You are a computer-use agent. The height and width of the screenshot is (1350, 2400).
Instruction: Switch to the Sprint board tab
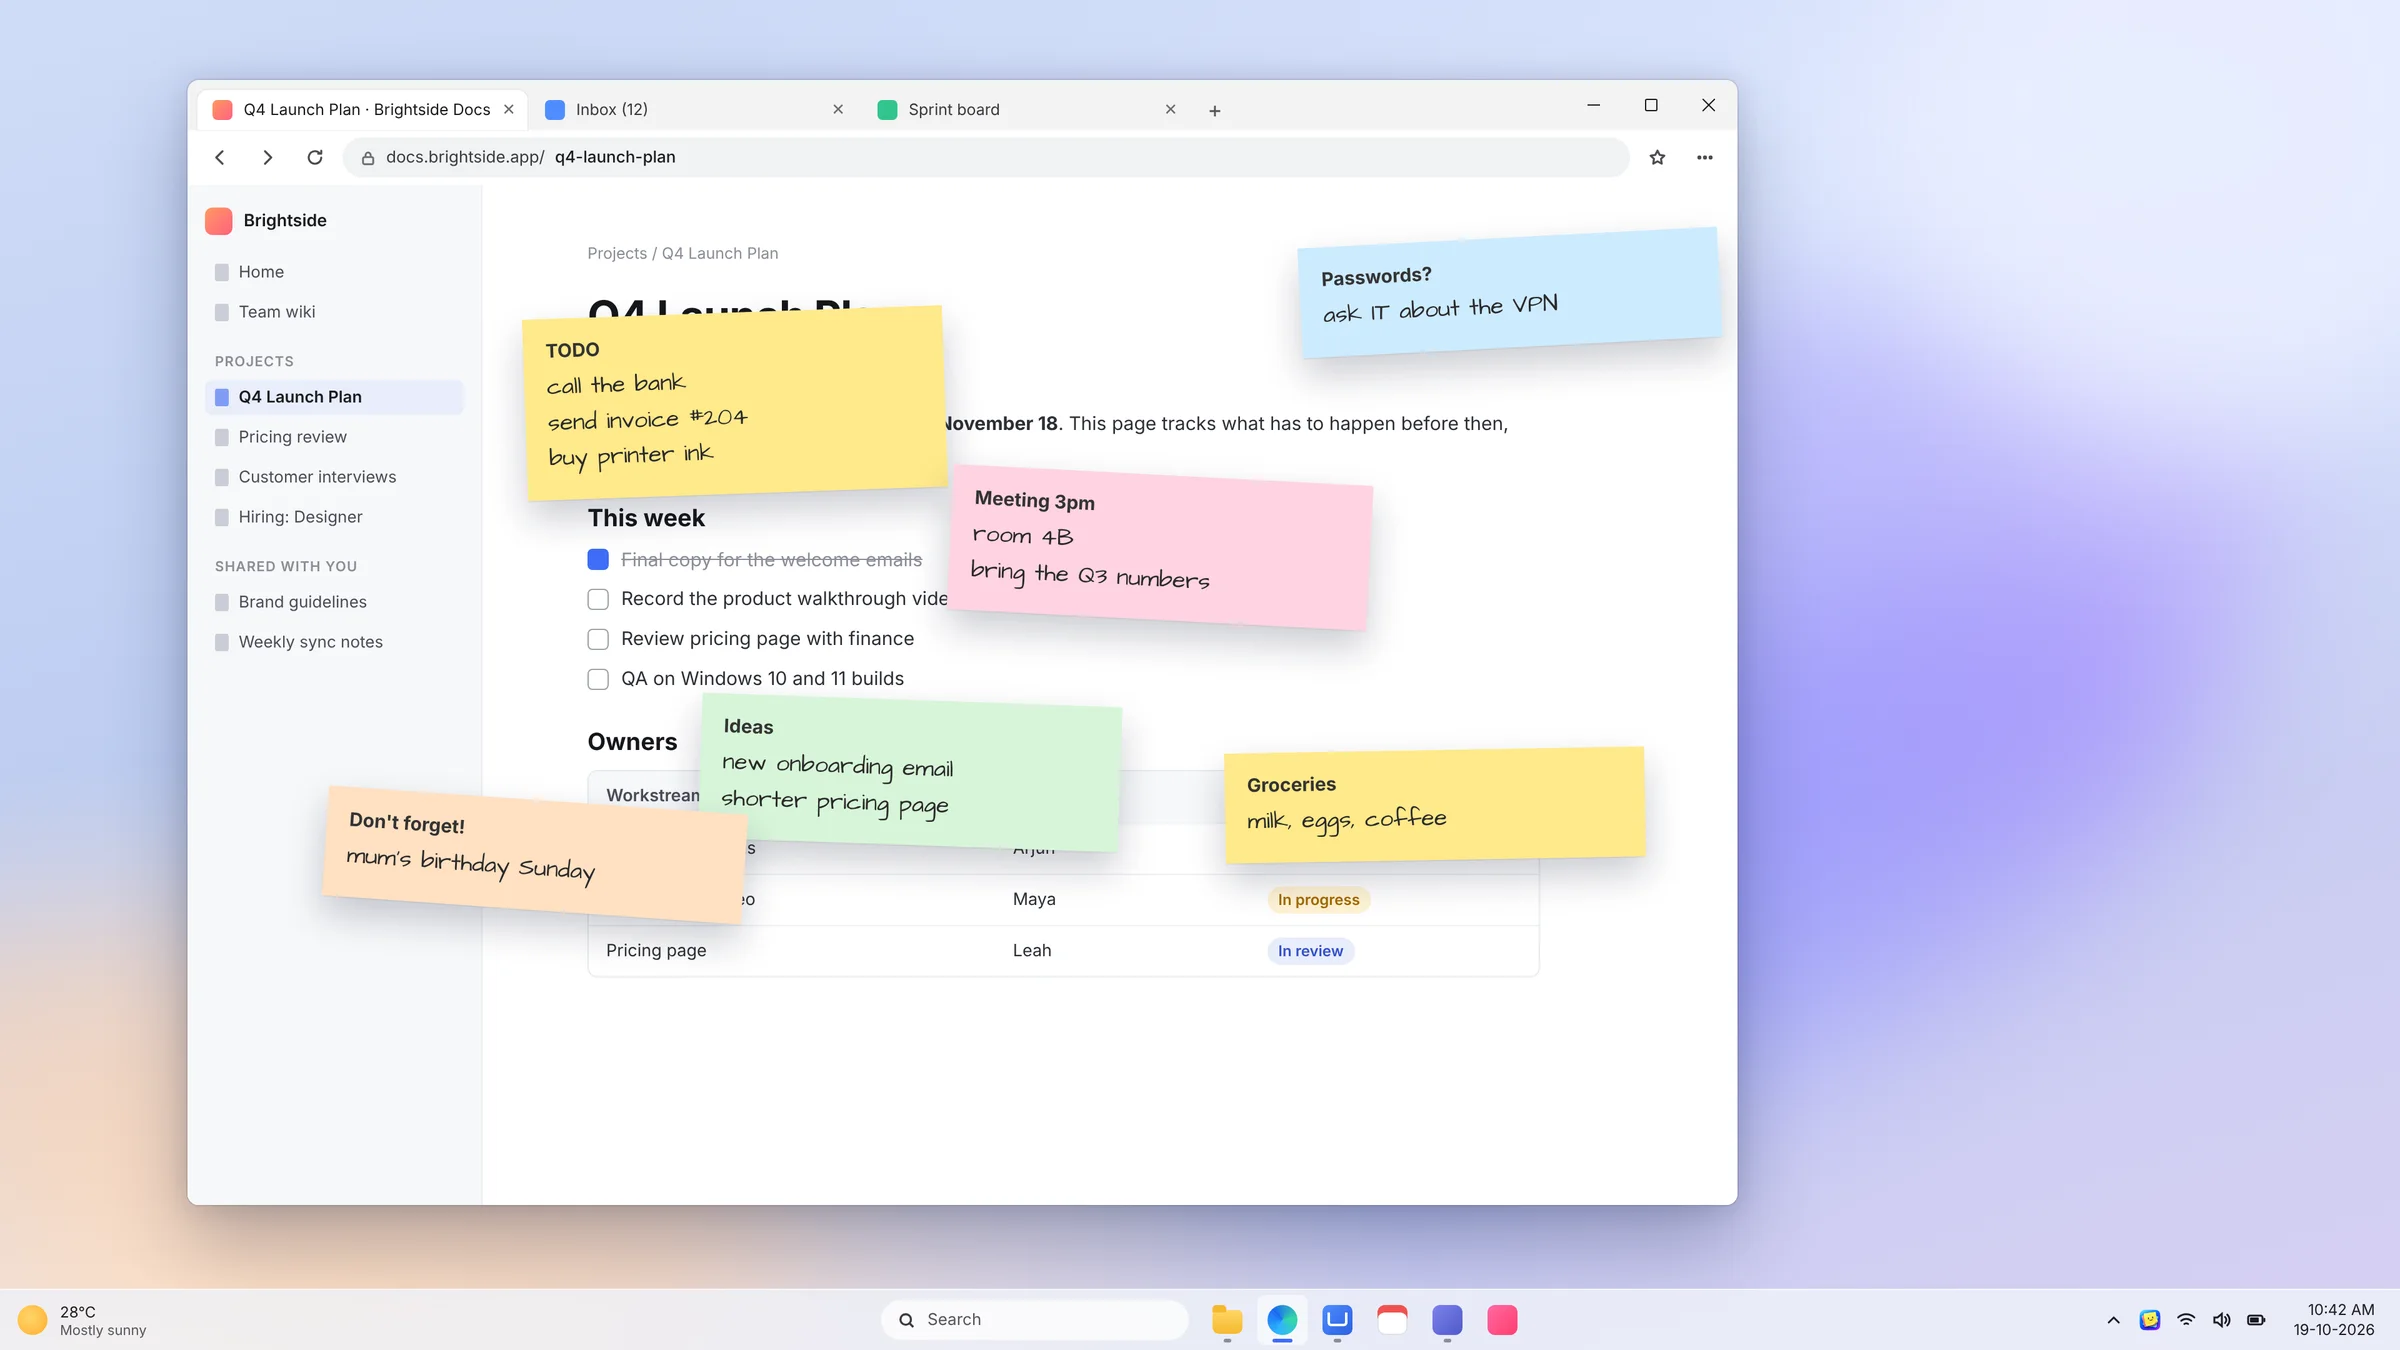click(x=1027, y=109)
